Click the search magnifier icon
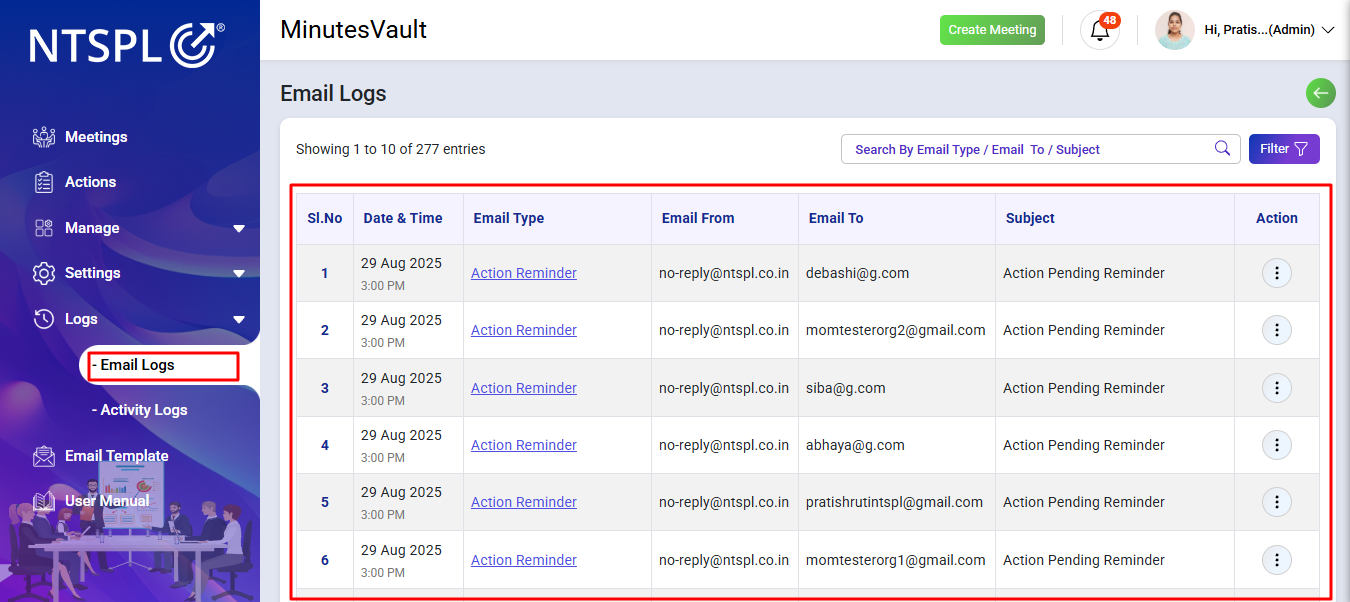This screenshot has height=602, width=1350. tap(1222, 148)
